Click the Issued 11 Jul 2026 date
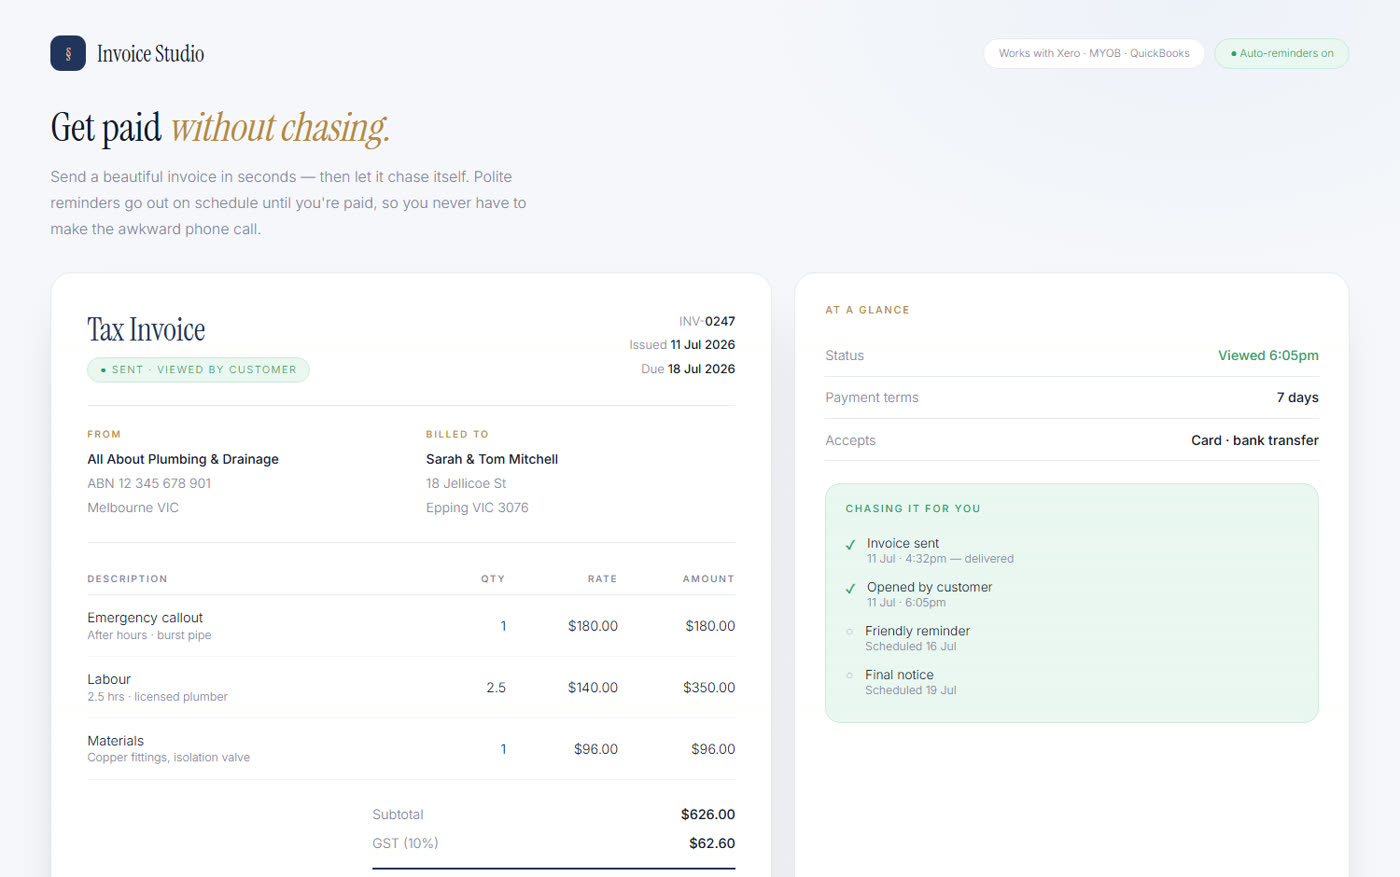Image resolution: width=1400 pixels, height=877 pixels. tap(682, 344)
